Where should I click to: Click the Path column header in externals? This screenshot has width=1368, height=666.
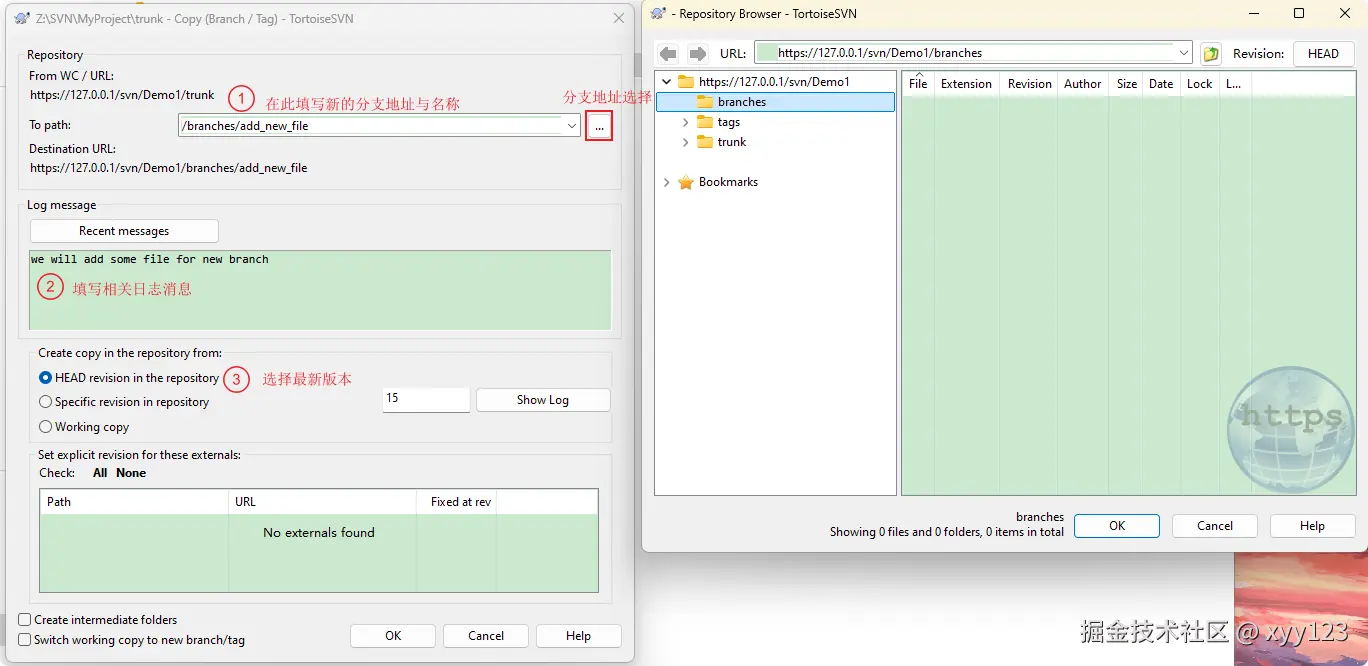click(134, 502)
